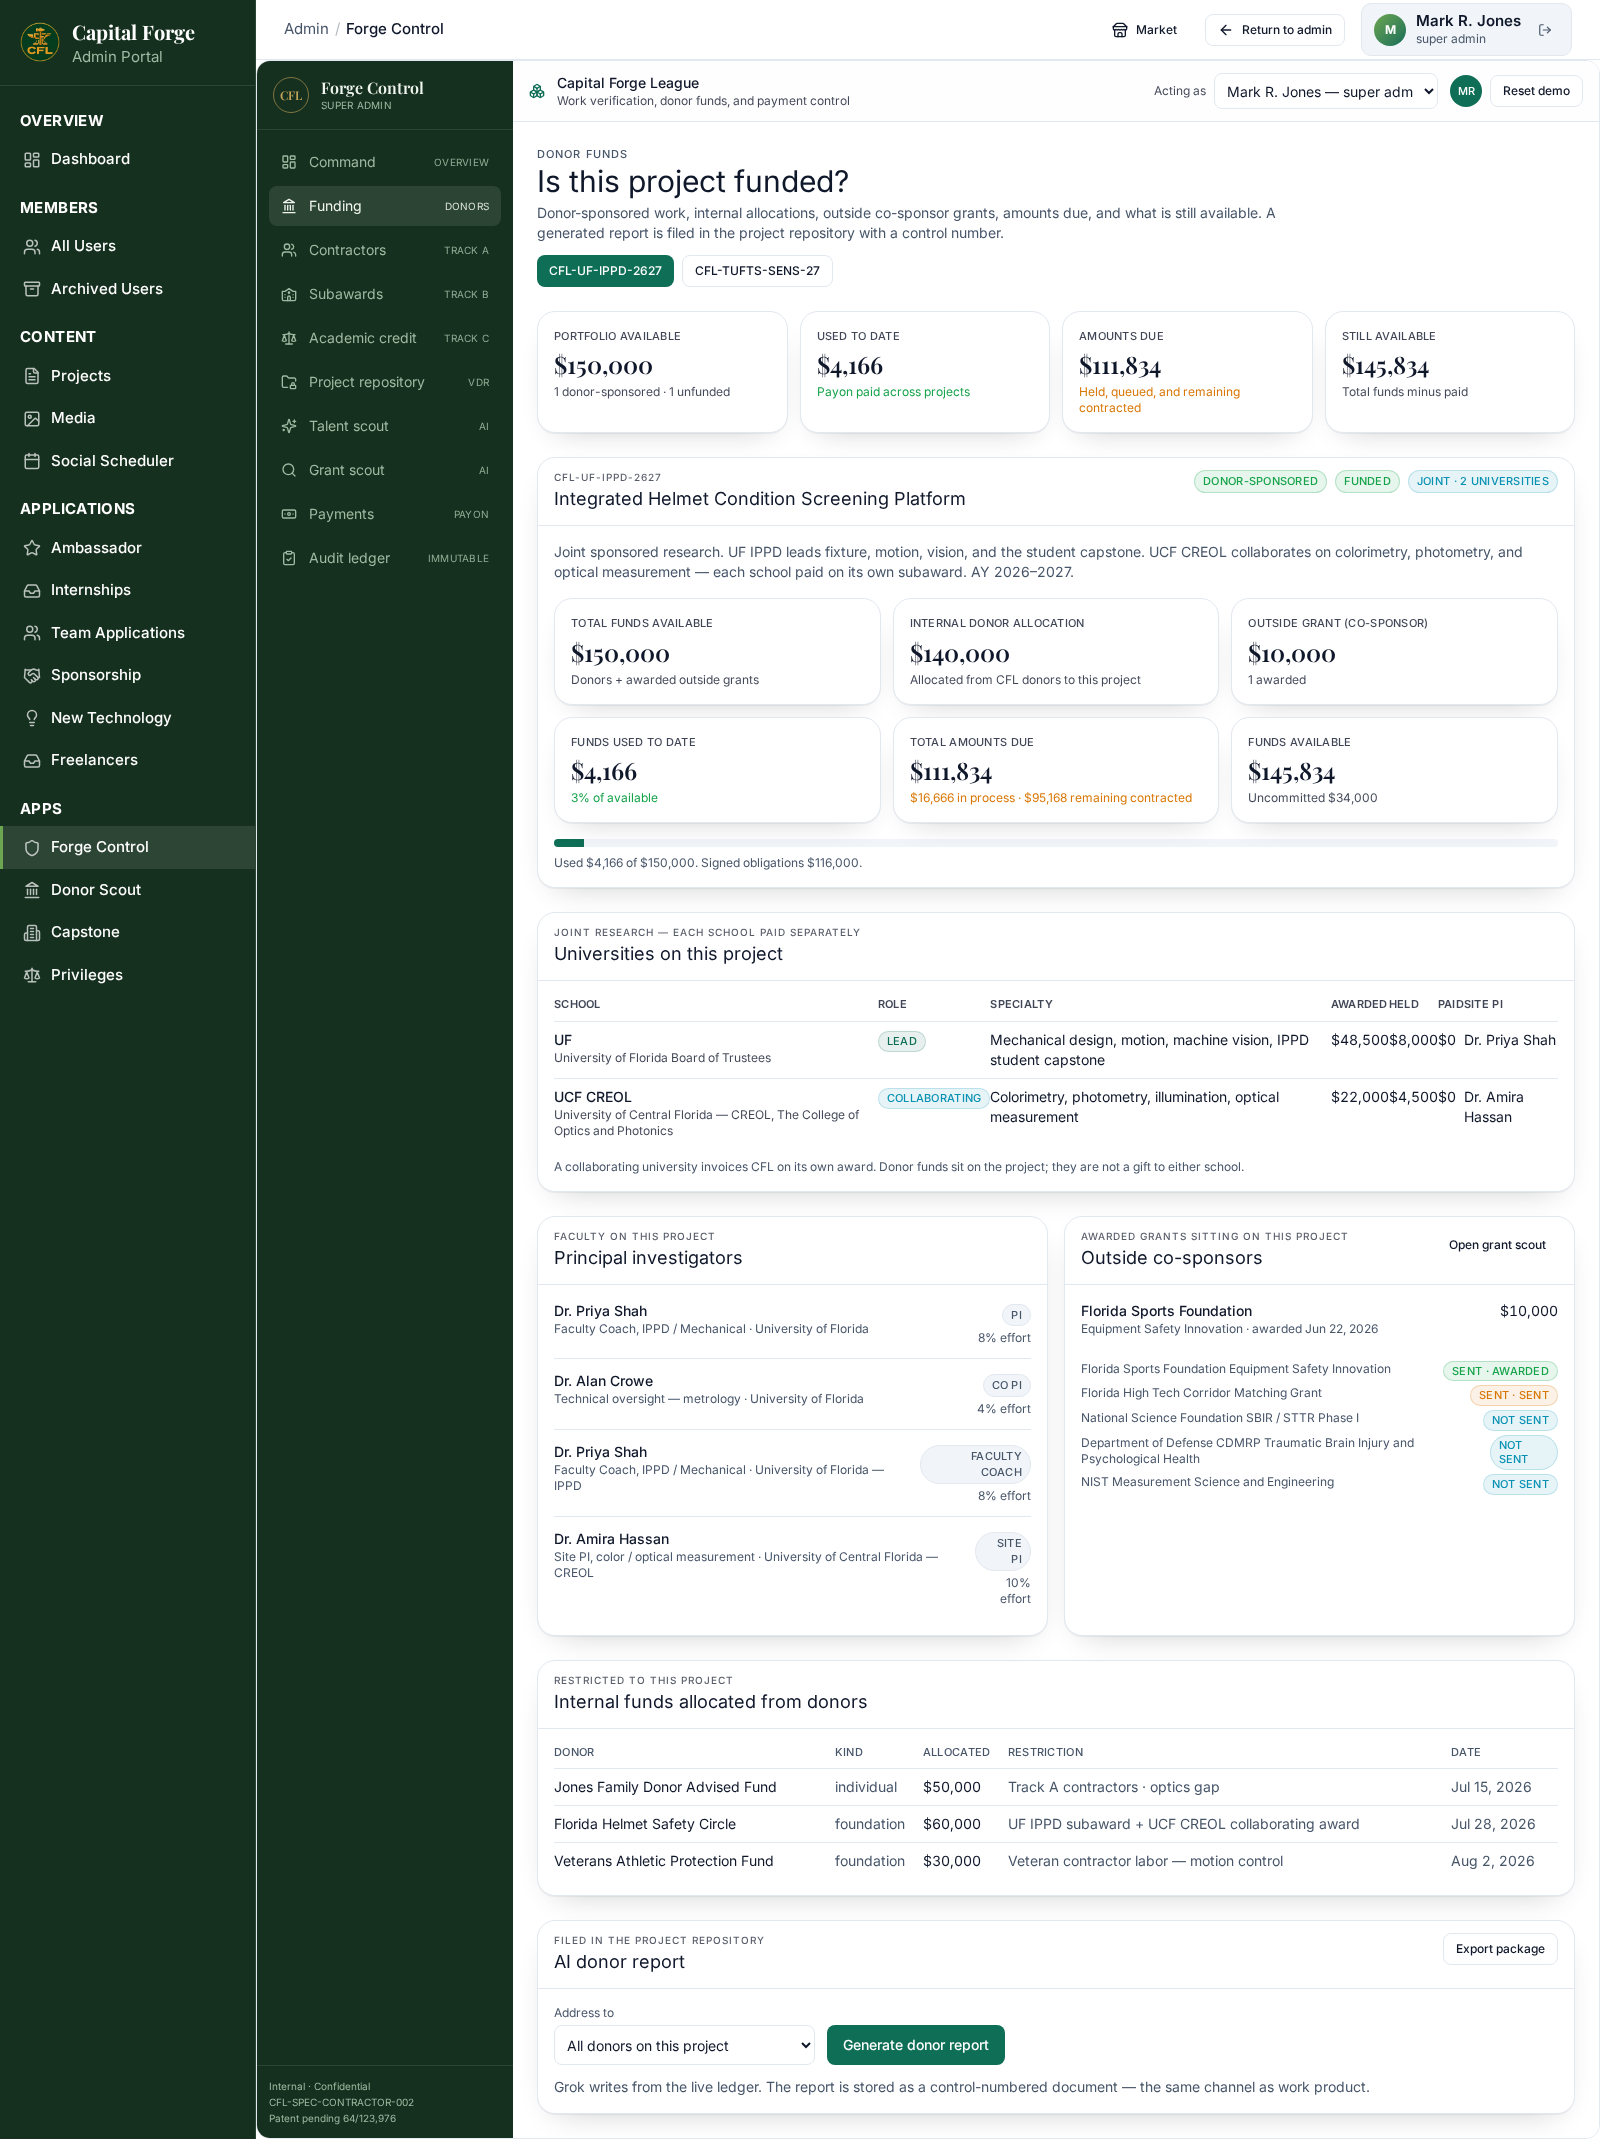Click the Jones Family Donor Advised Fund row
The height and width of the screenshot is (2139, 1600).
point(1056,1787)
